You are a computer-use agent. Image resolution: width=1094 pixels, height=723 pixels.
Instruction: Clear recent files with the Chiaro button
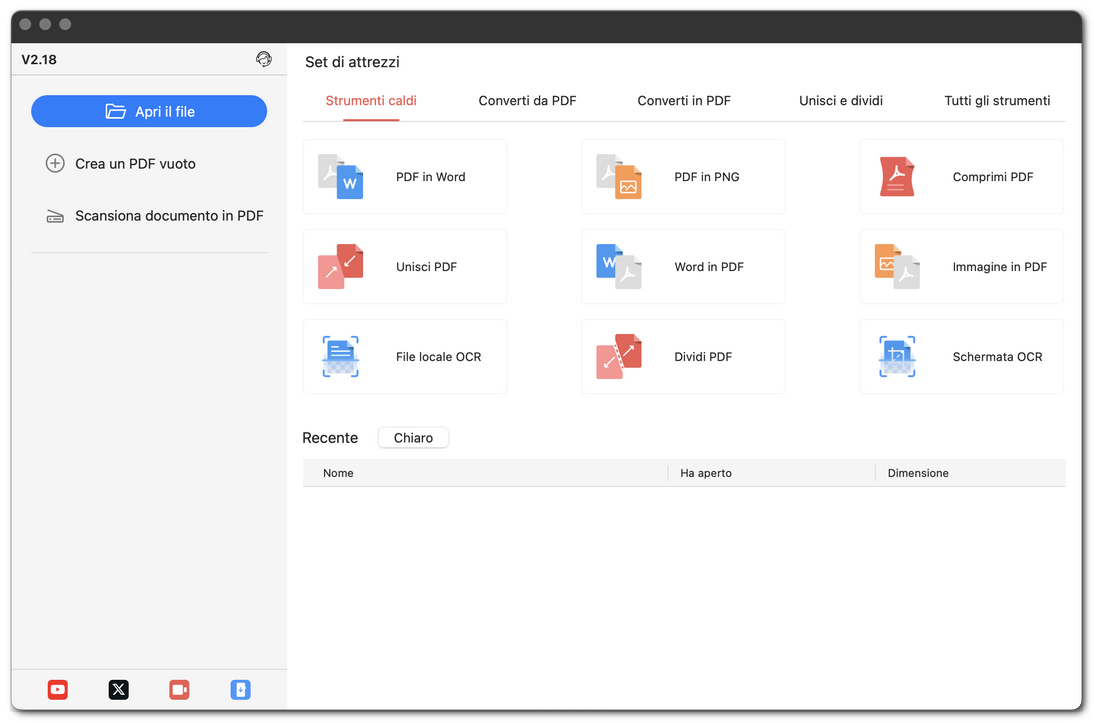[413, 437]
